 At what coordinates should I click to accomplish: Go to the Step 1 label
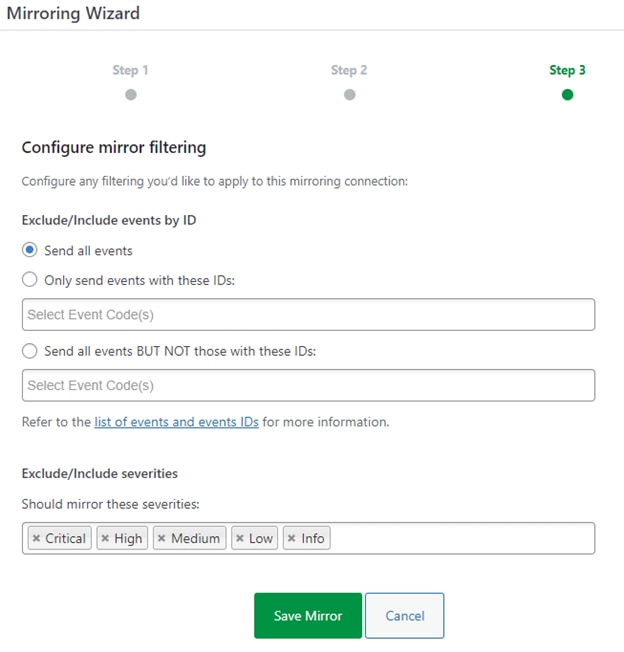coord(131,70)
